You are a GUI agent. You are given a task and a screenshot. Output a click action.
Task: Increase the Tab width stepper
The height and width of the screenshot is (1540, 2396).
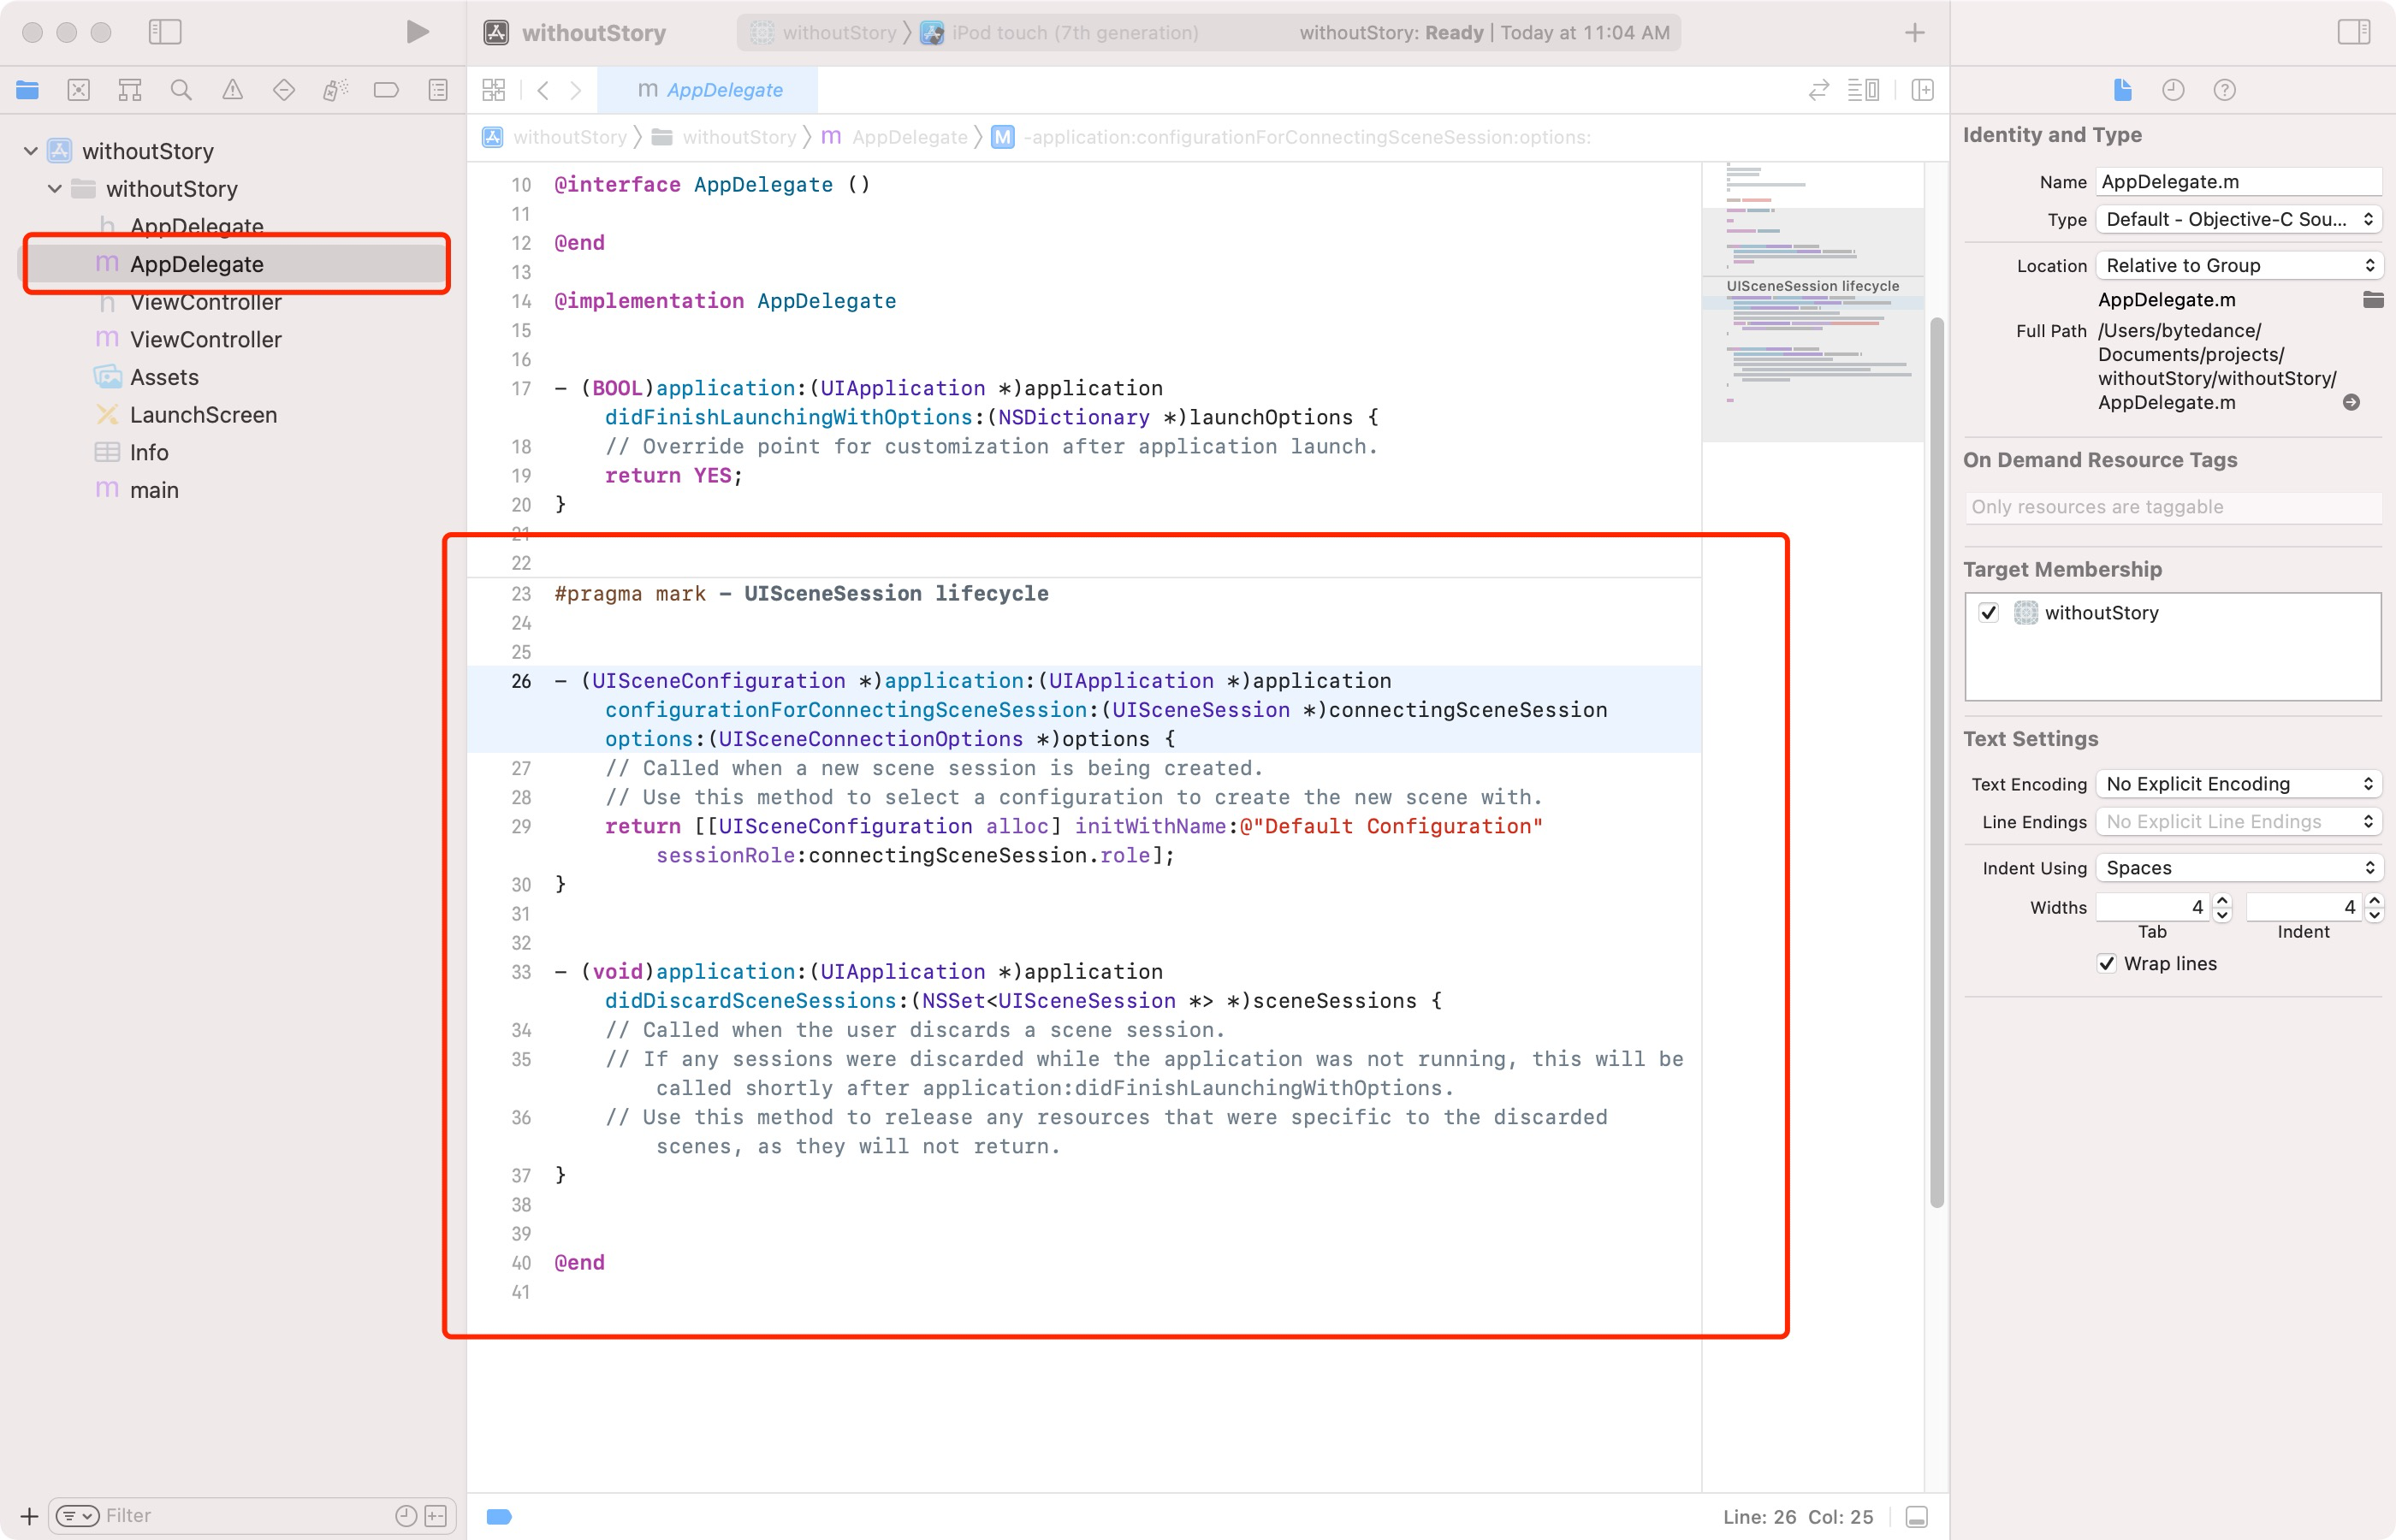tap(2221, 901)
